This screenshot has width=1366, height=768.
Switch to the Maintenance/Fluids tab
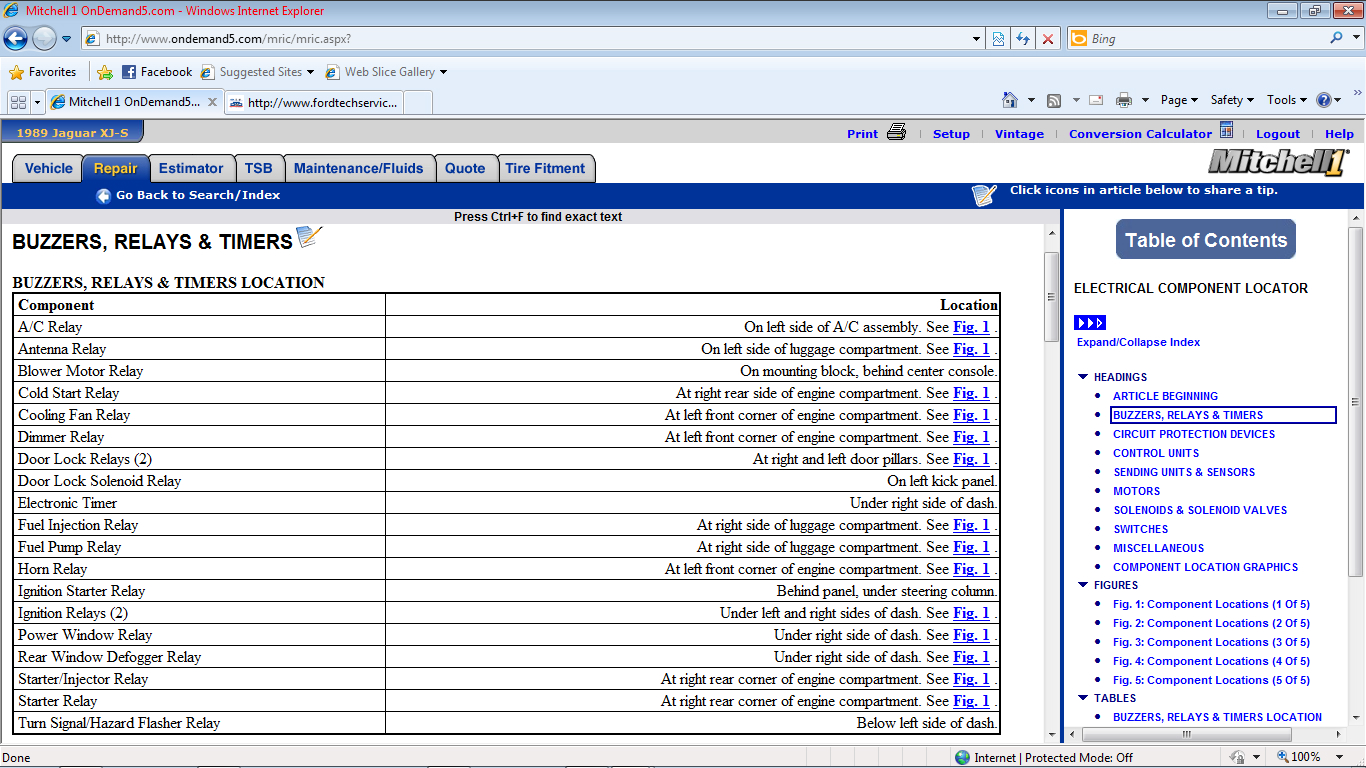click(x=359, y=168)
